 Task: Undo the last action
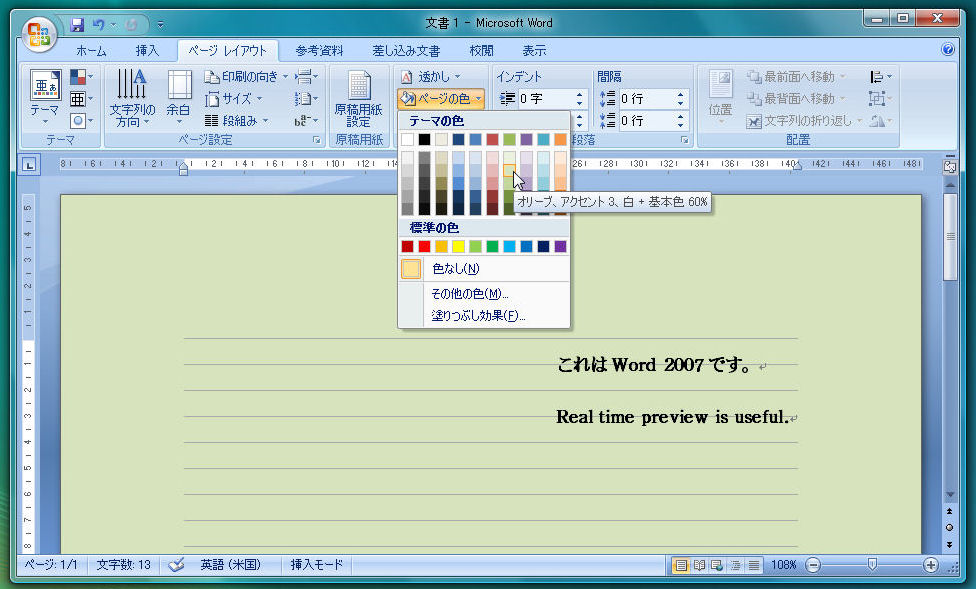point(99,25)
